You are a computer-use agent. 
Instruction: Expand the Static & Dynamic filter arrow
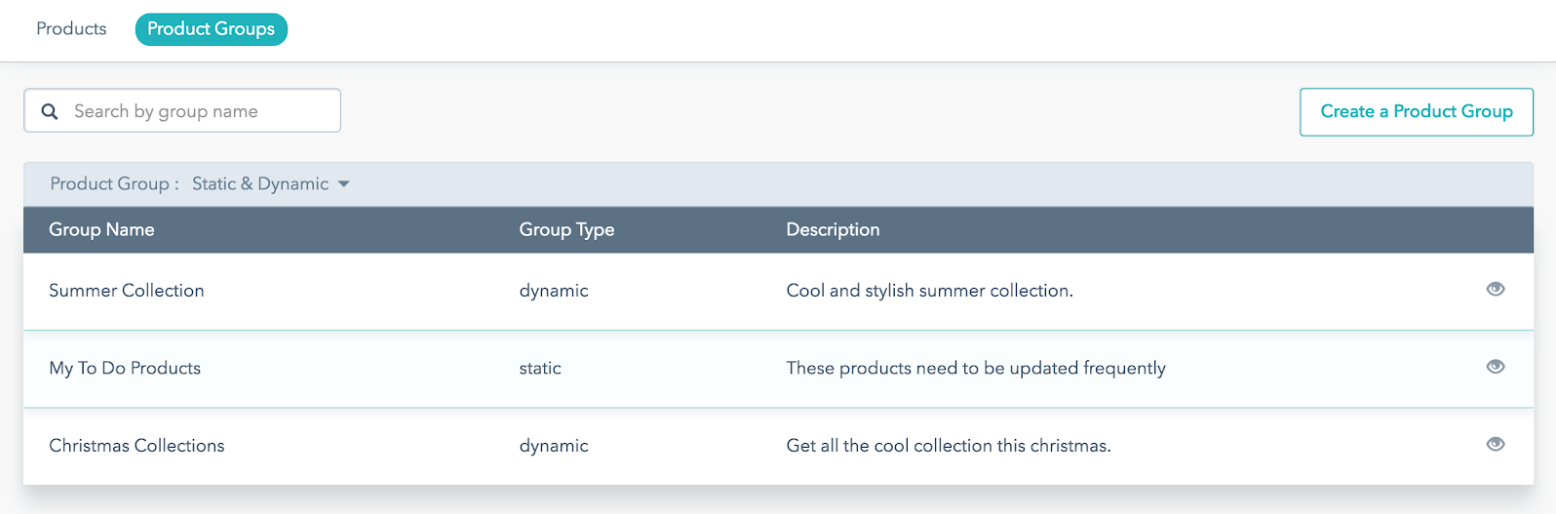[343, 184]
